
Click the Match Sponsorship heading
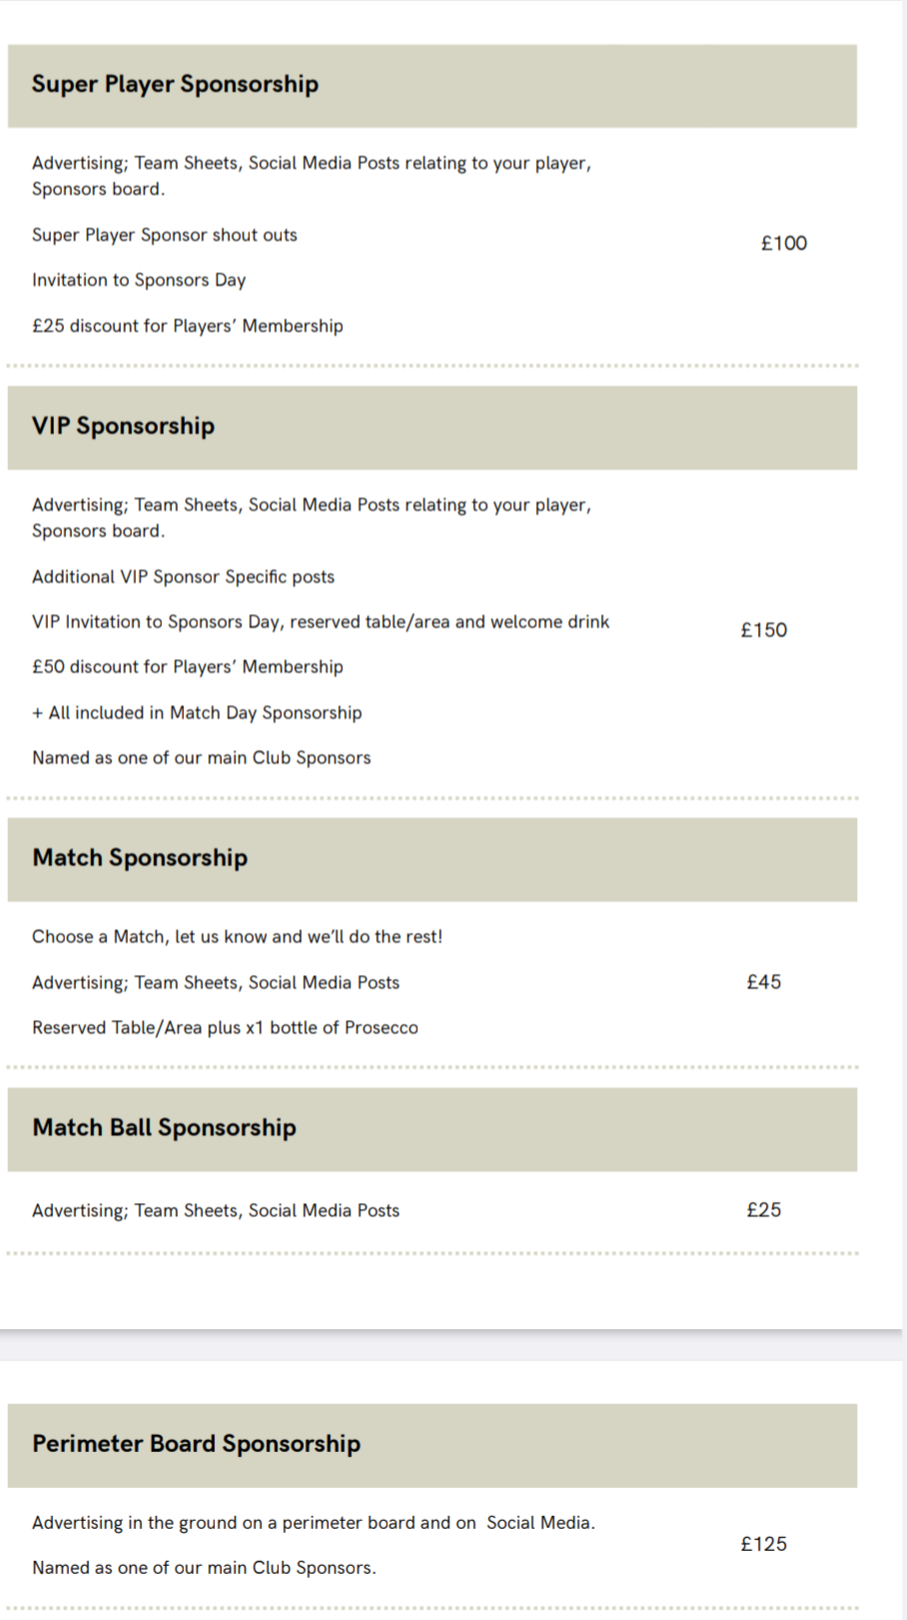tap(140, 858)
